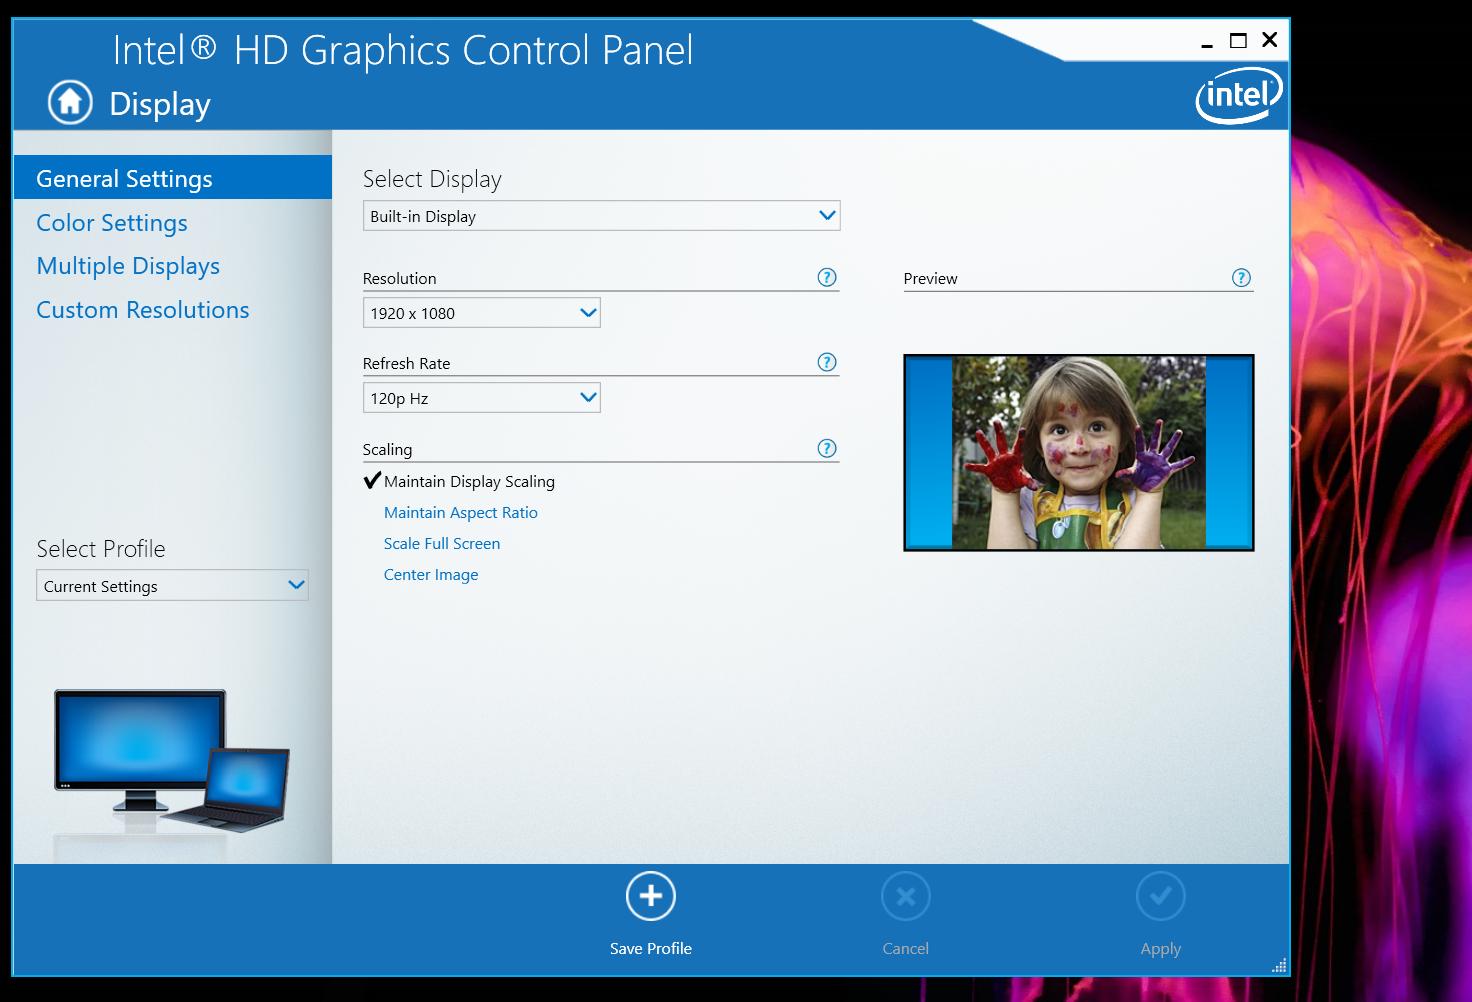Open help for Resolution setting

[827, 277]
